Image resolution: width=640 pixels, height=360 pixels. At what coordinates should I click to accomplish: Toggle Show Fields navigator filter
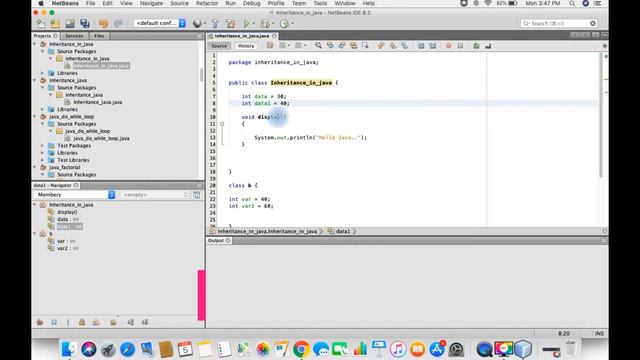(54, 322)
